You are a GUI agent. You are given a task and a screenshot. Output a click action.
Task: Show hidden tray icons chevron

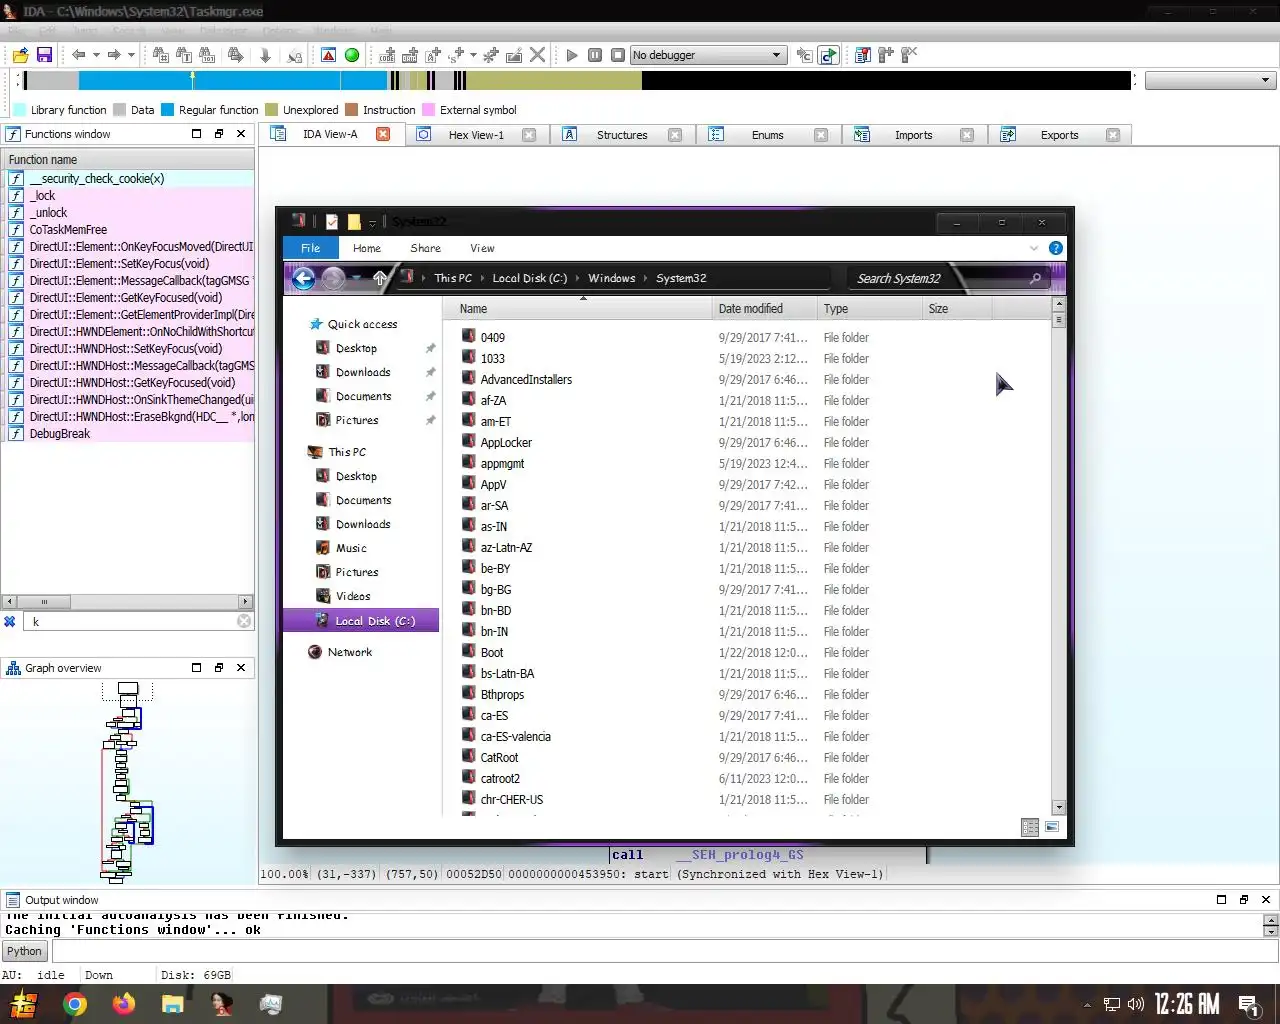(1087, 1004)
